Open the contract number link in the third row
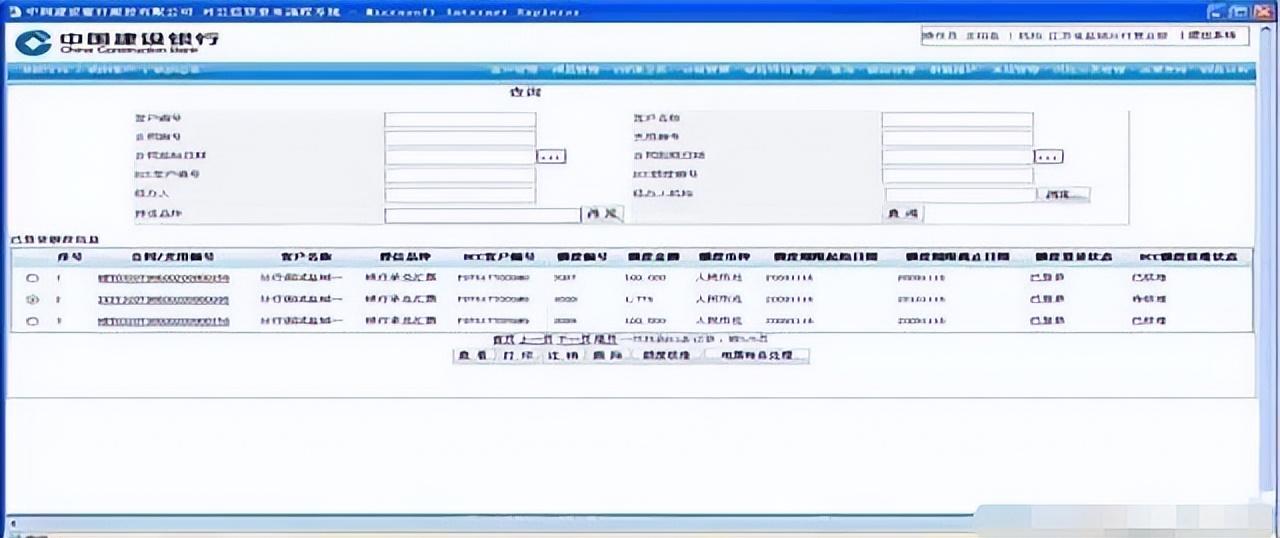Viewport: 1280px width, 538px height. pyautogui.click(x=163, y=321)
